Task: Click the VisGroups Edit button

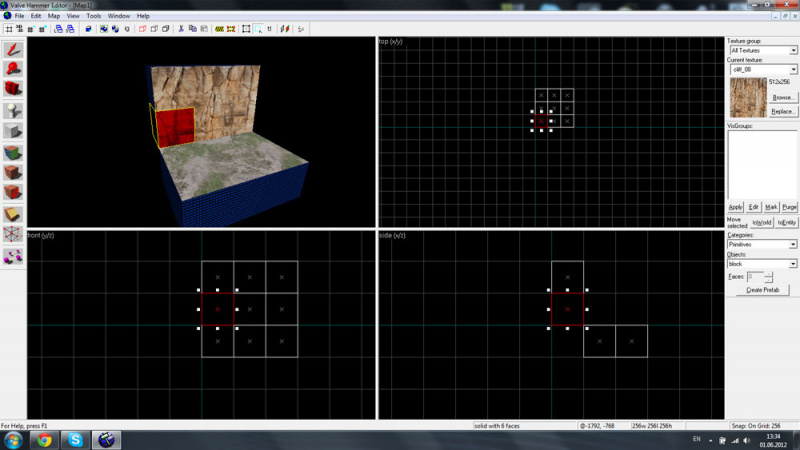Action: 754,207
